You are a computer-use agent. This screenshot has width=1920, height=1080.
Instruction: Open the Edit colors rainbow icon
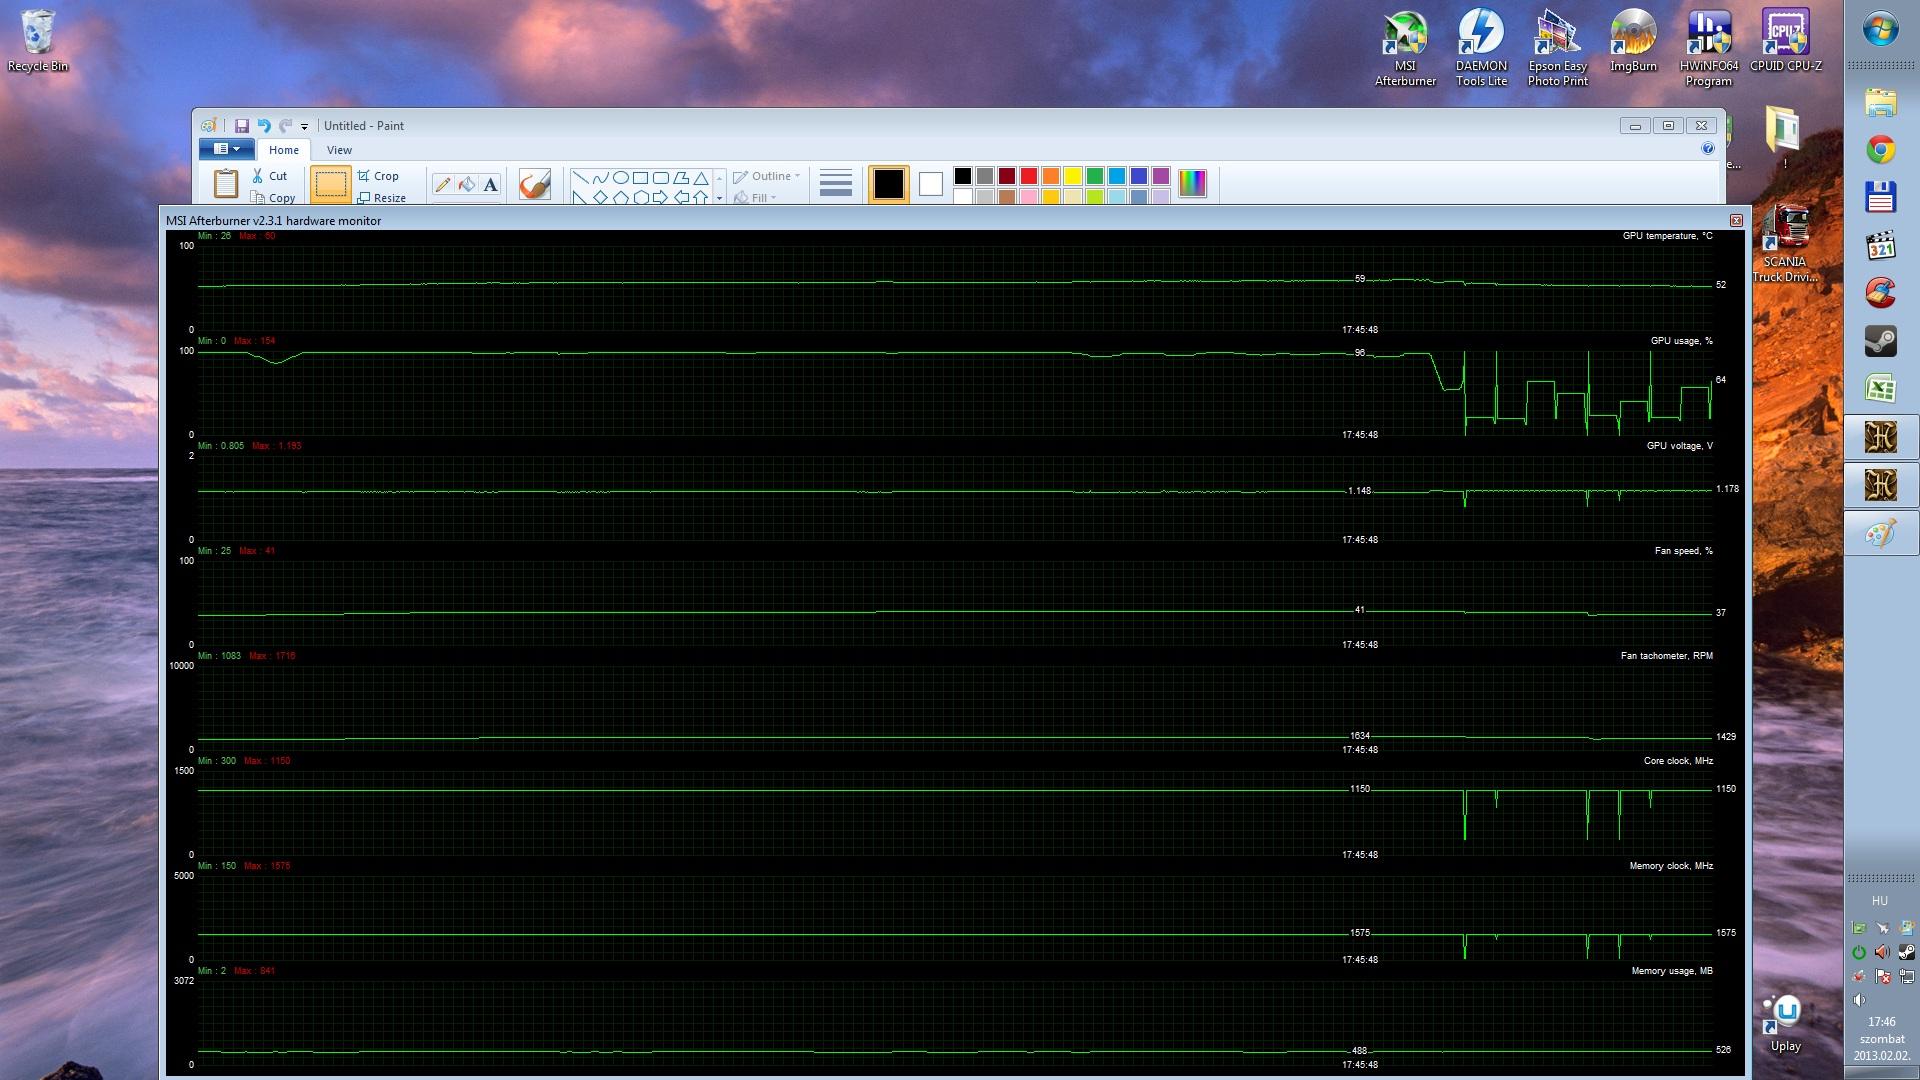tap(1192, 183)
